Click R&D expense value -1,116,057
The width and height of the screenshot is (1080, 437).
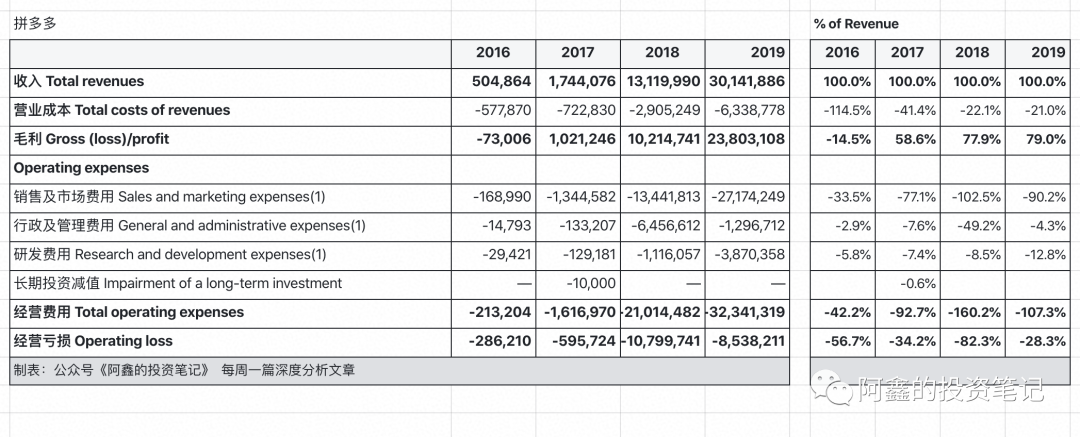[669, 255]
